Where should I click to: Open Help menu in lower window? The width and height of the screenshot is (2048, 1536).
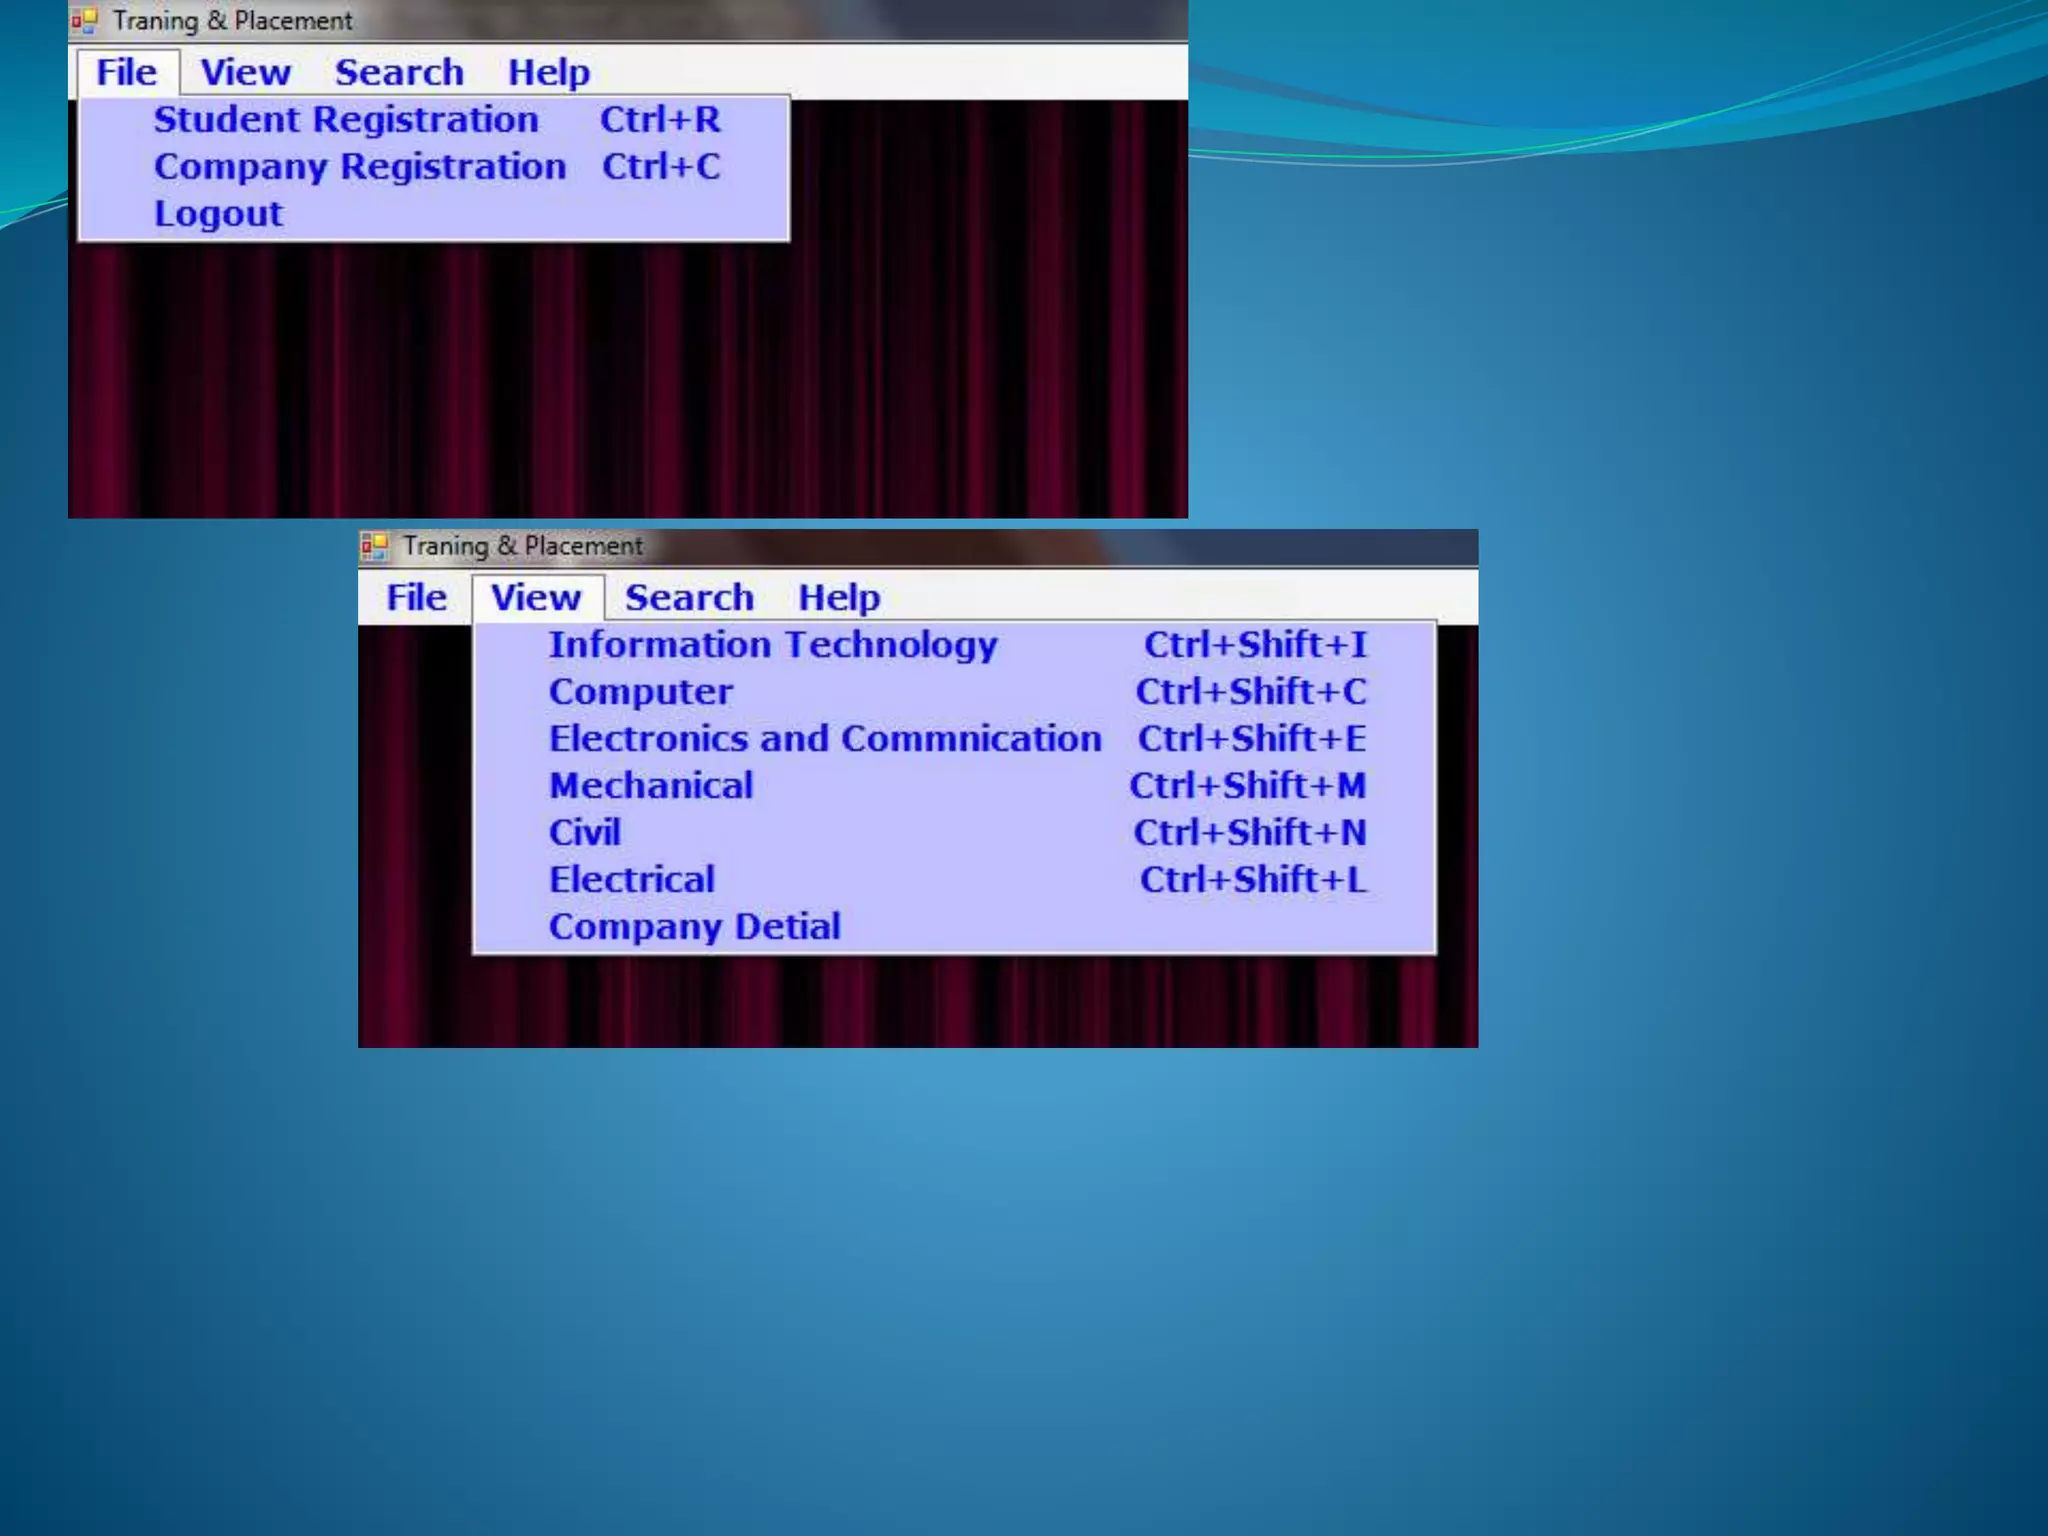838,598
